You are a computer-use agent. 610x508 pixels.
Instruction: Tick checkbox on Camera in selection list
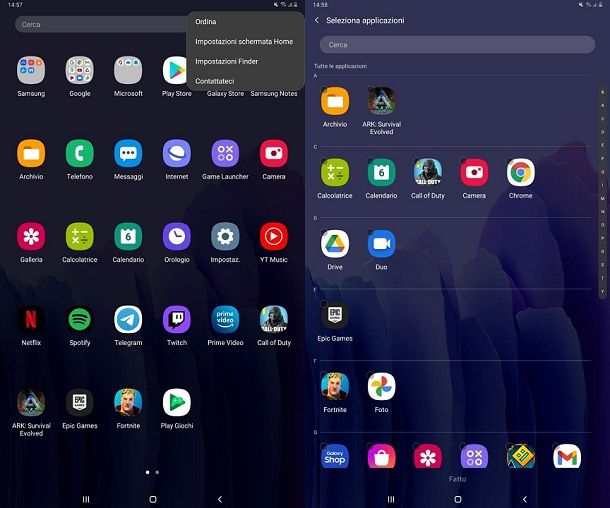click(463, 161)
